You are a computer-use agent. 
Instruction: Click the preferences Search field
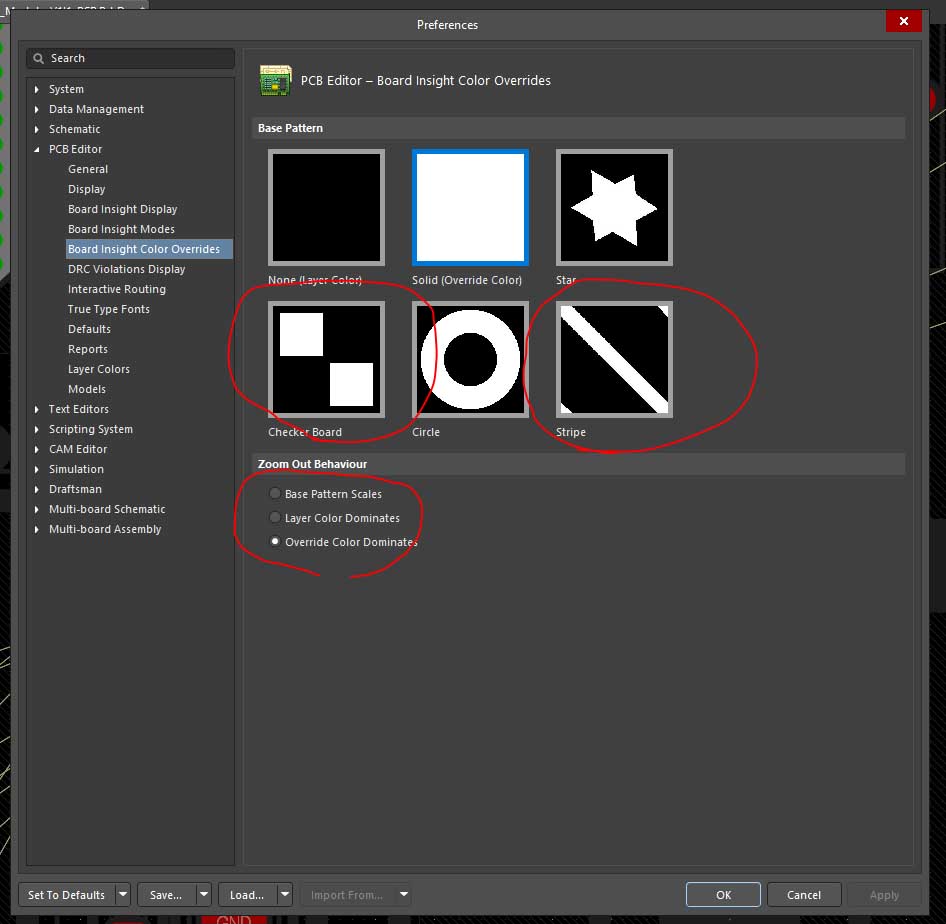(140, 58)
